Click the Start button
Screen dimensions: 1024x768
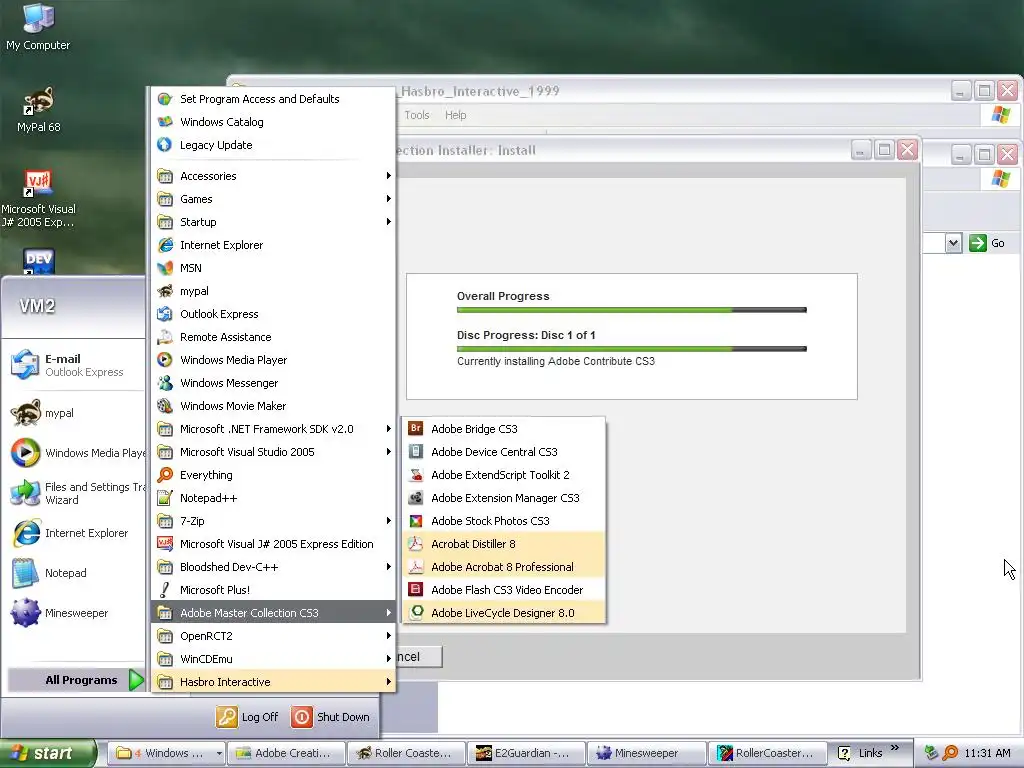tap(48, 754)
